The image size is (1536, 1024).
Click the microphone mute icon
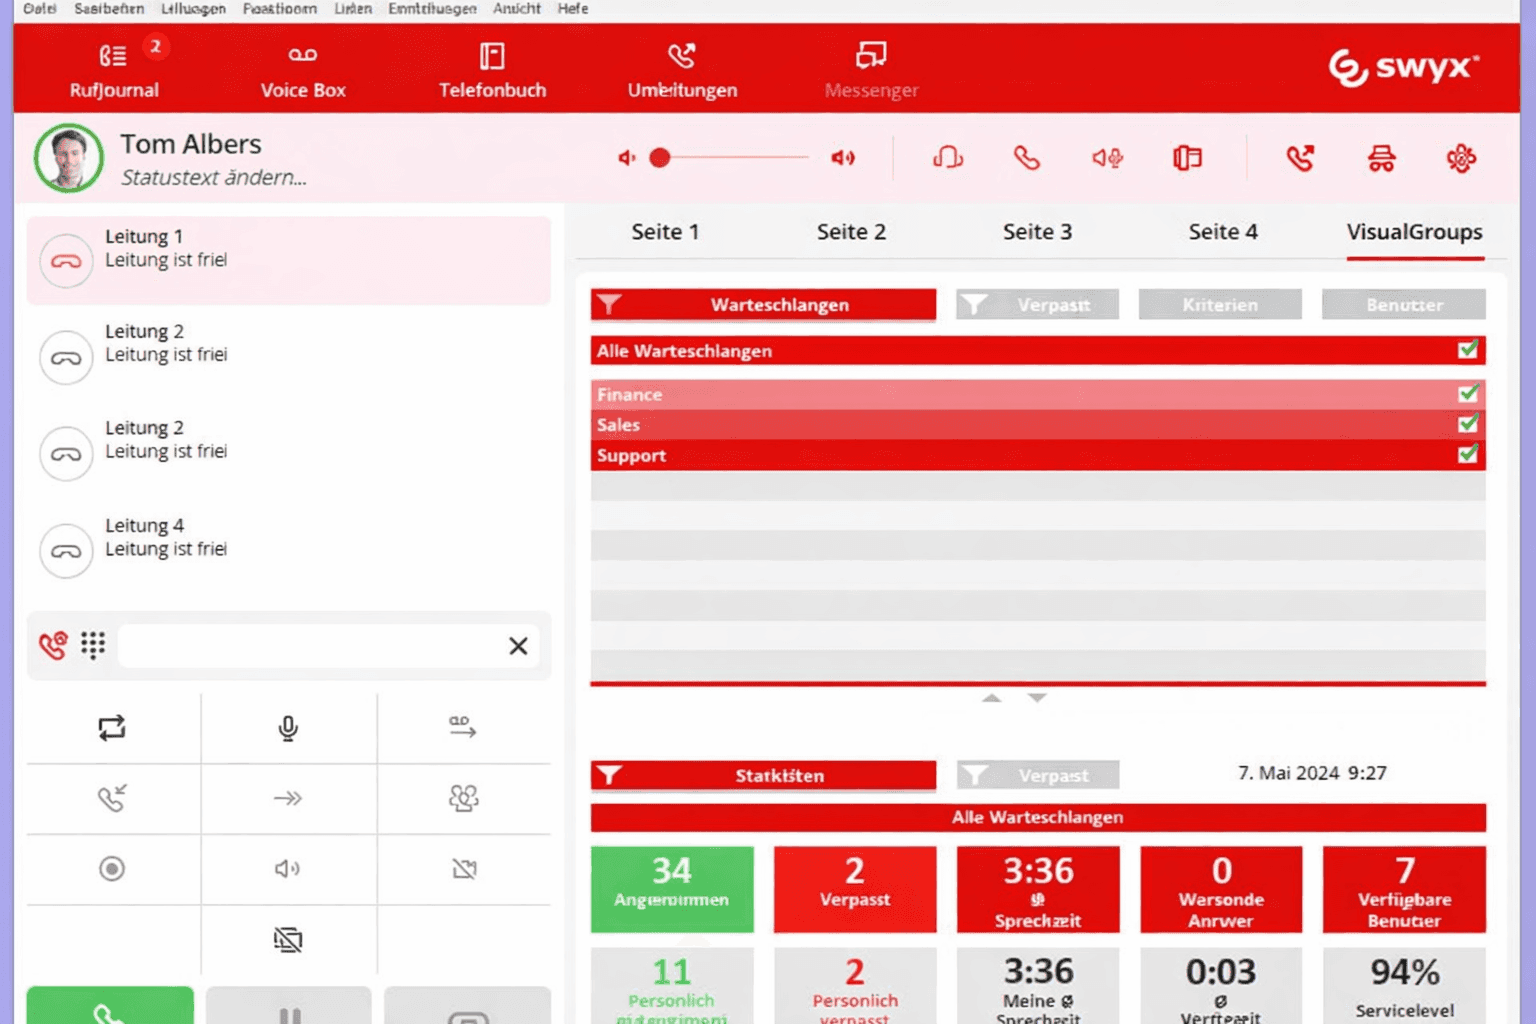tap(288, 728)
